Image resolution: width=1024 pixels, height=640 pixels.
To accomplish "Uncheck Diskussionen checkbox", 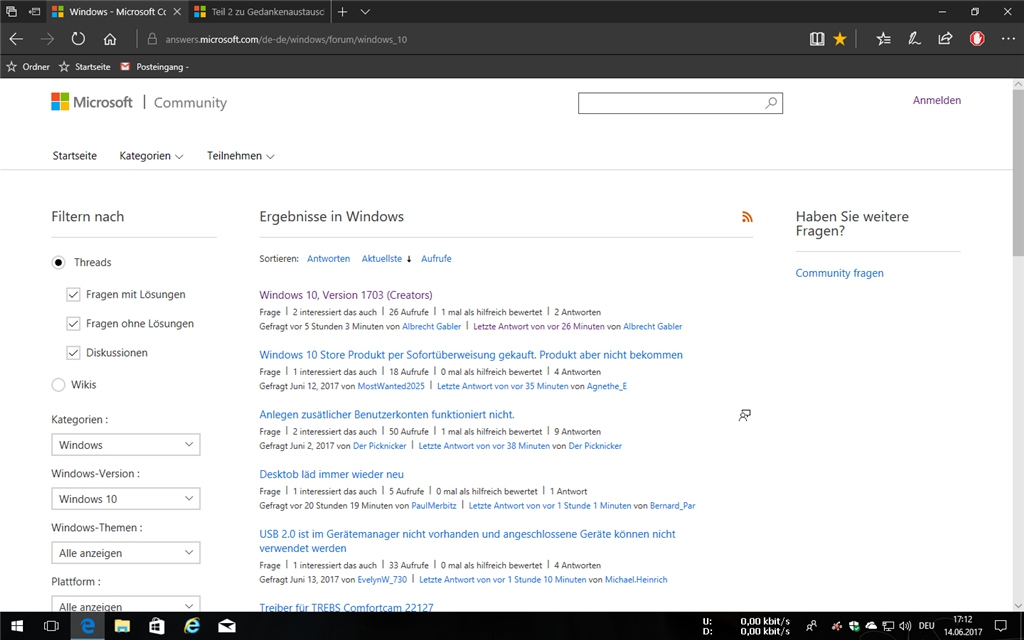I will tap(73, 353).
